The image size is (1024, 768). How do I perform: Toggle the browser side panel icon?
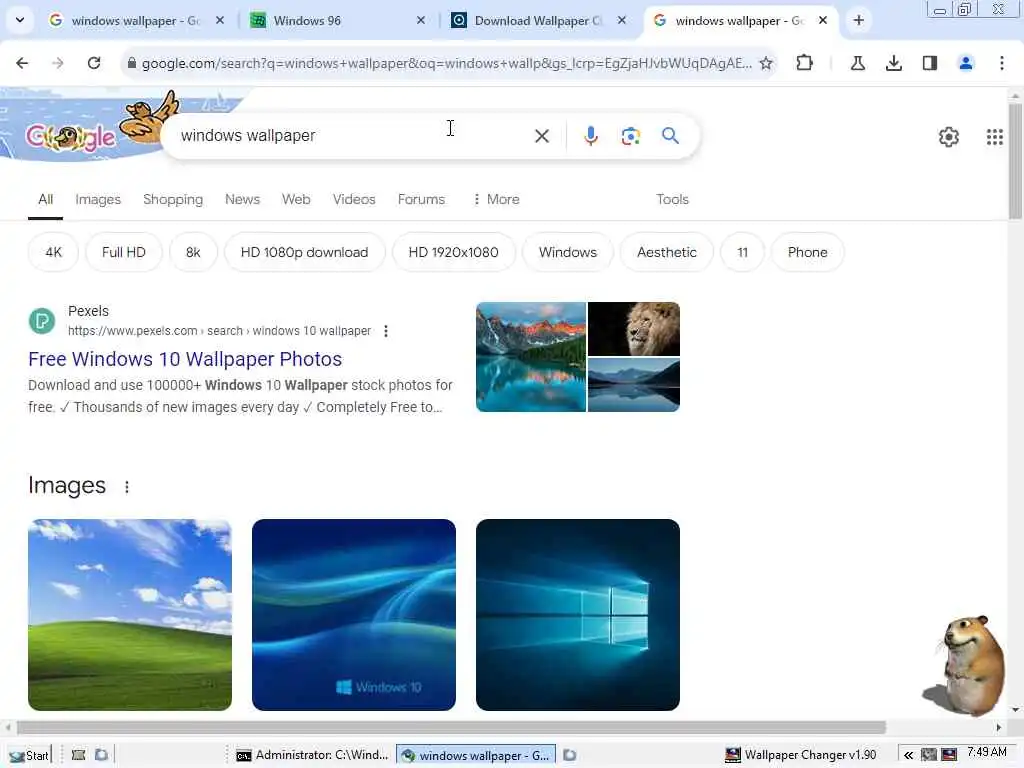pos(930,63)
